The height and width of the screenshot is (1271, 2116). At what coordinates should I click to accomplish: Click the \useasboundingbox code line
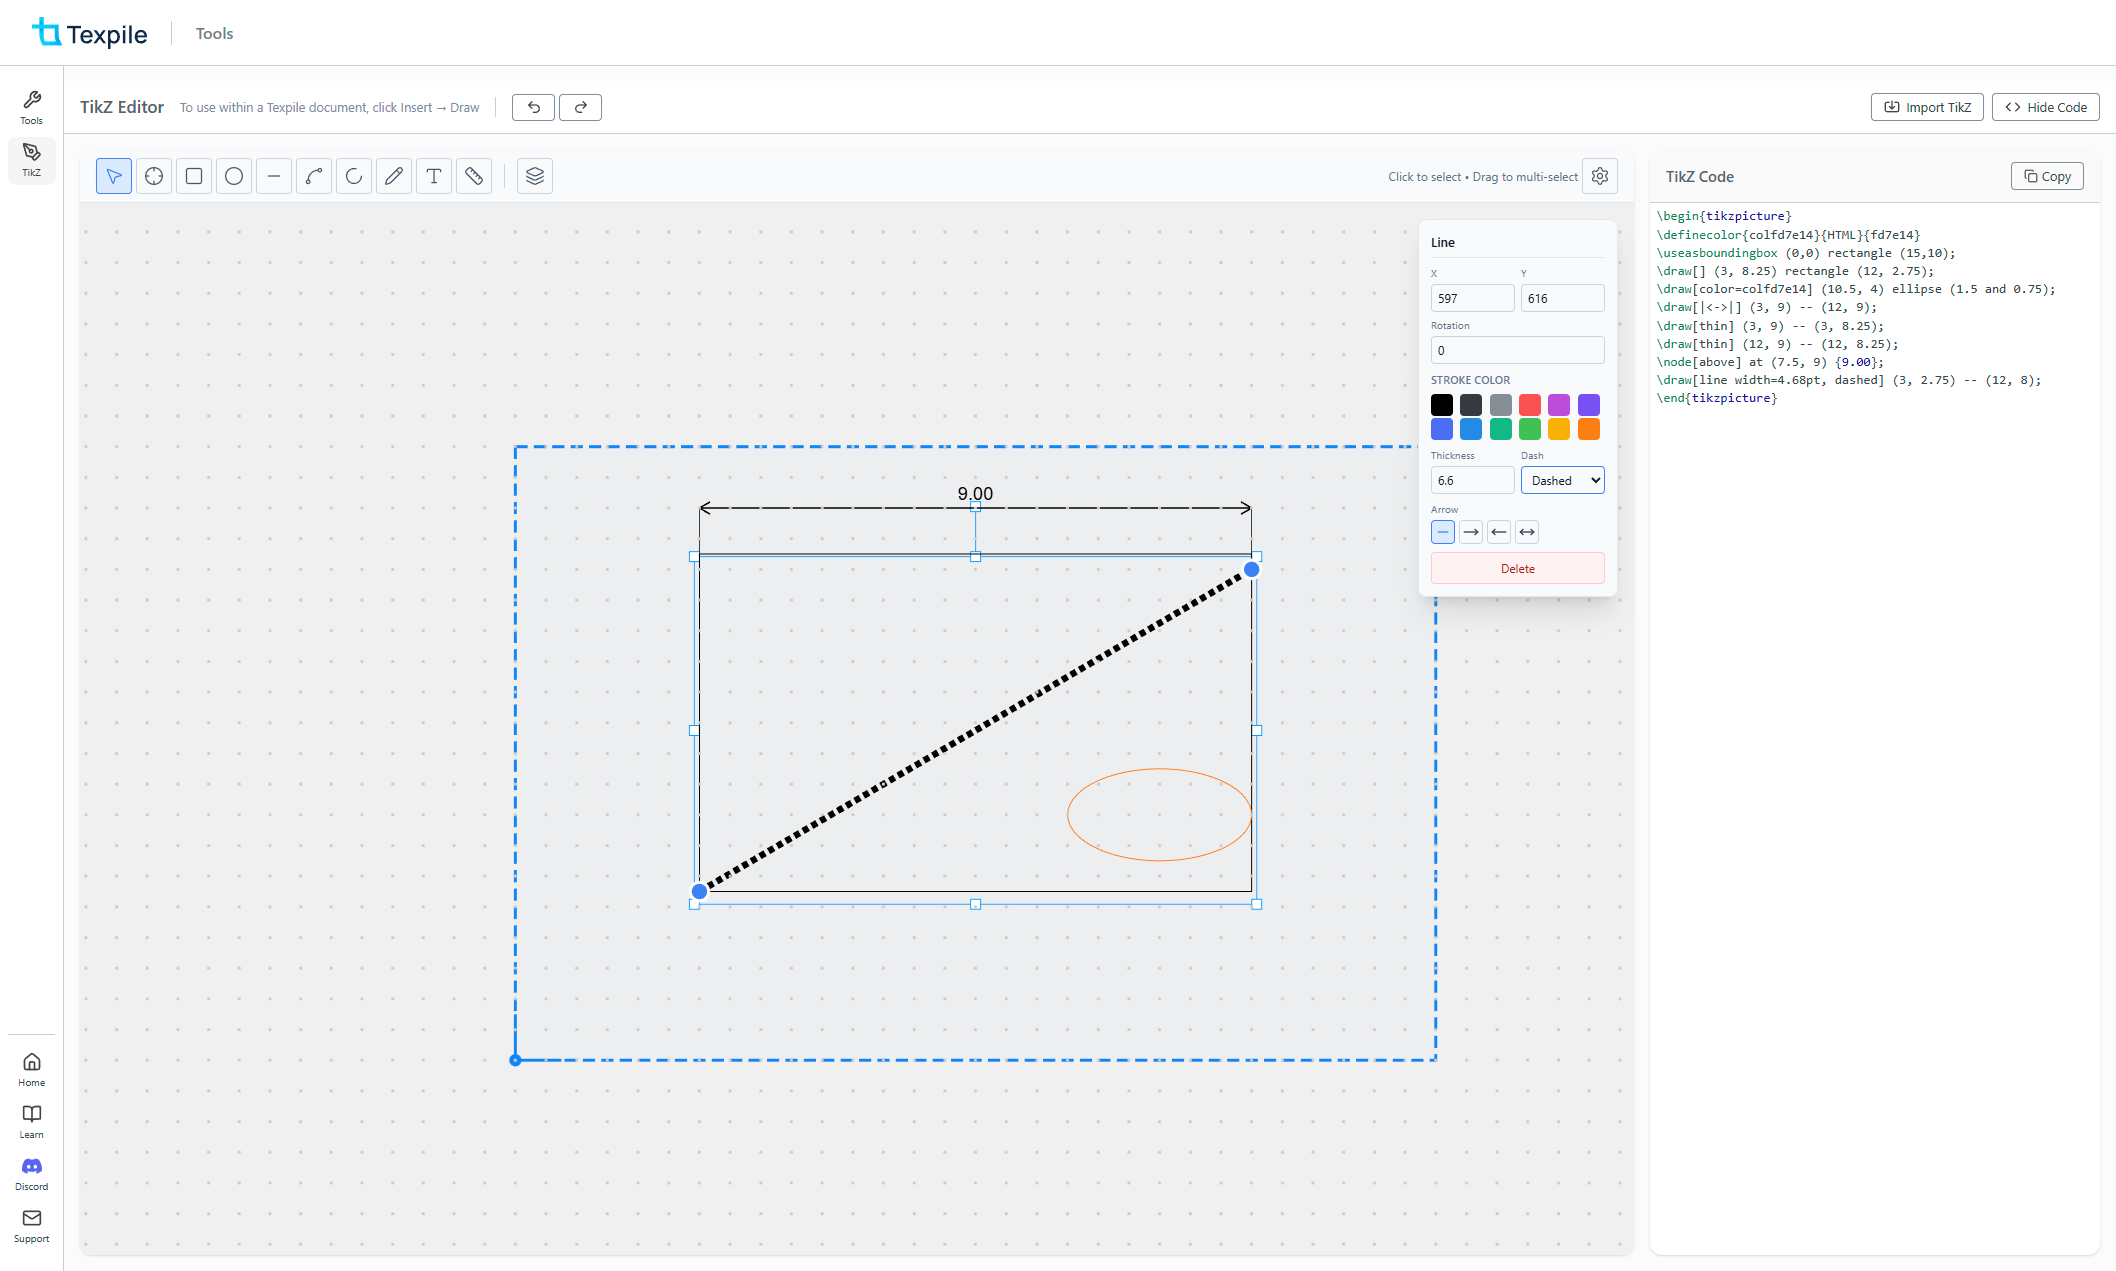point(1806,253)
